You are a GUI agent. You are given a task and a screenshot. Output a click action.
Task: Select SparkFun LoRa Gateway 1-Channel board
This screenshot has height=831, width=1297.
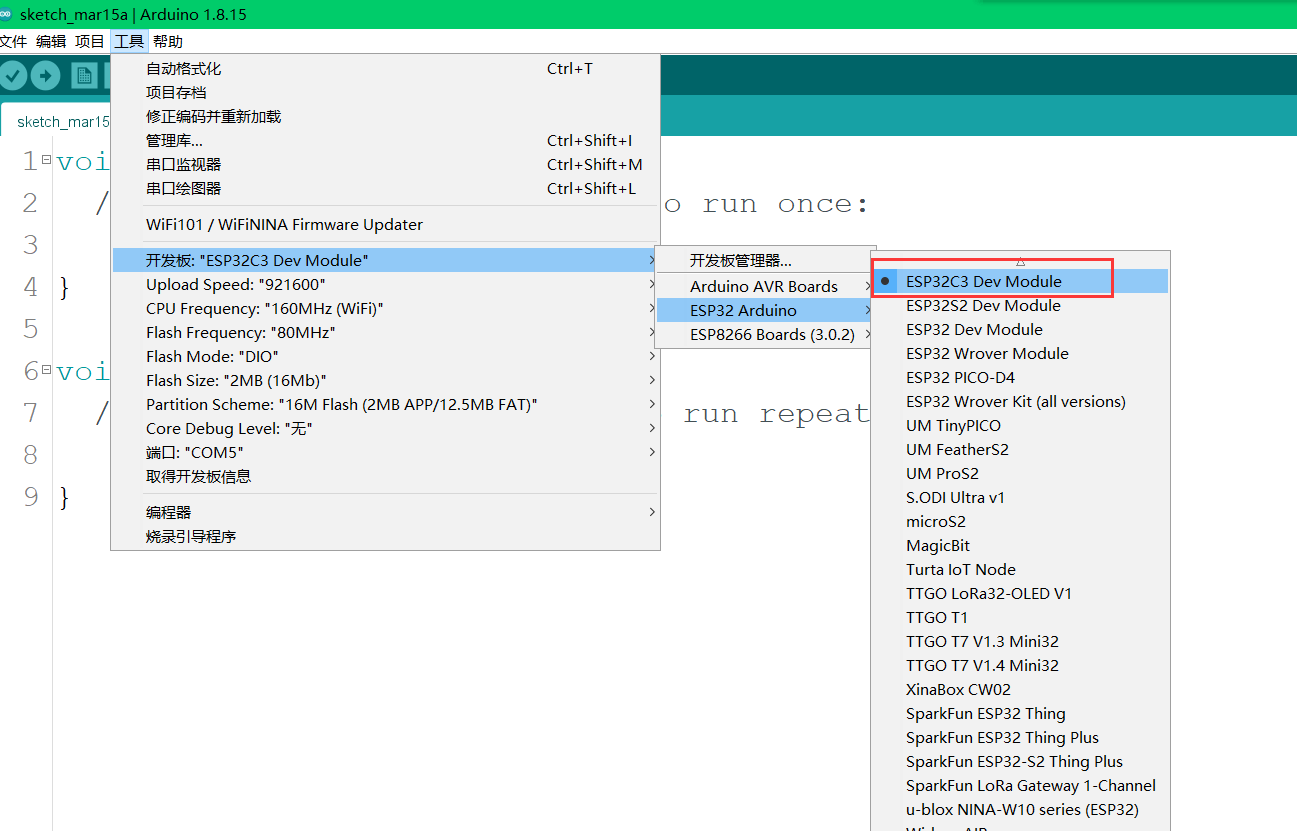[x=1020, y=786]
